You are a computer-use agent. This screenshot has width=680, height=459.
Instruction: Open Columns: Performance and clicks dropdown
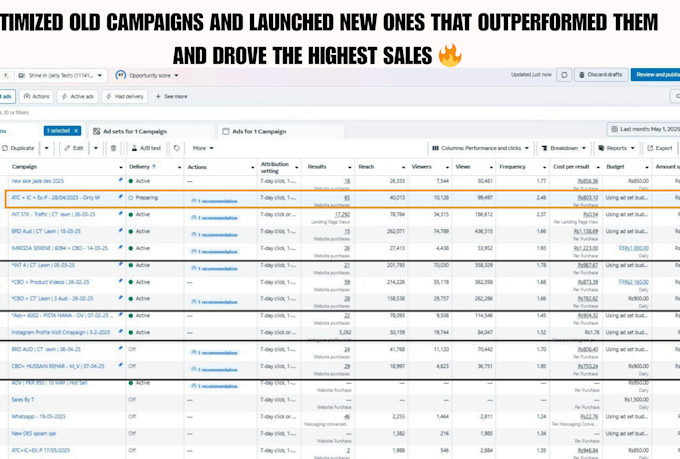coord(481,148)
